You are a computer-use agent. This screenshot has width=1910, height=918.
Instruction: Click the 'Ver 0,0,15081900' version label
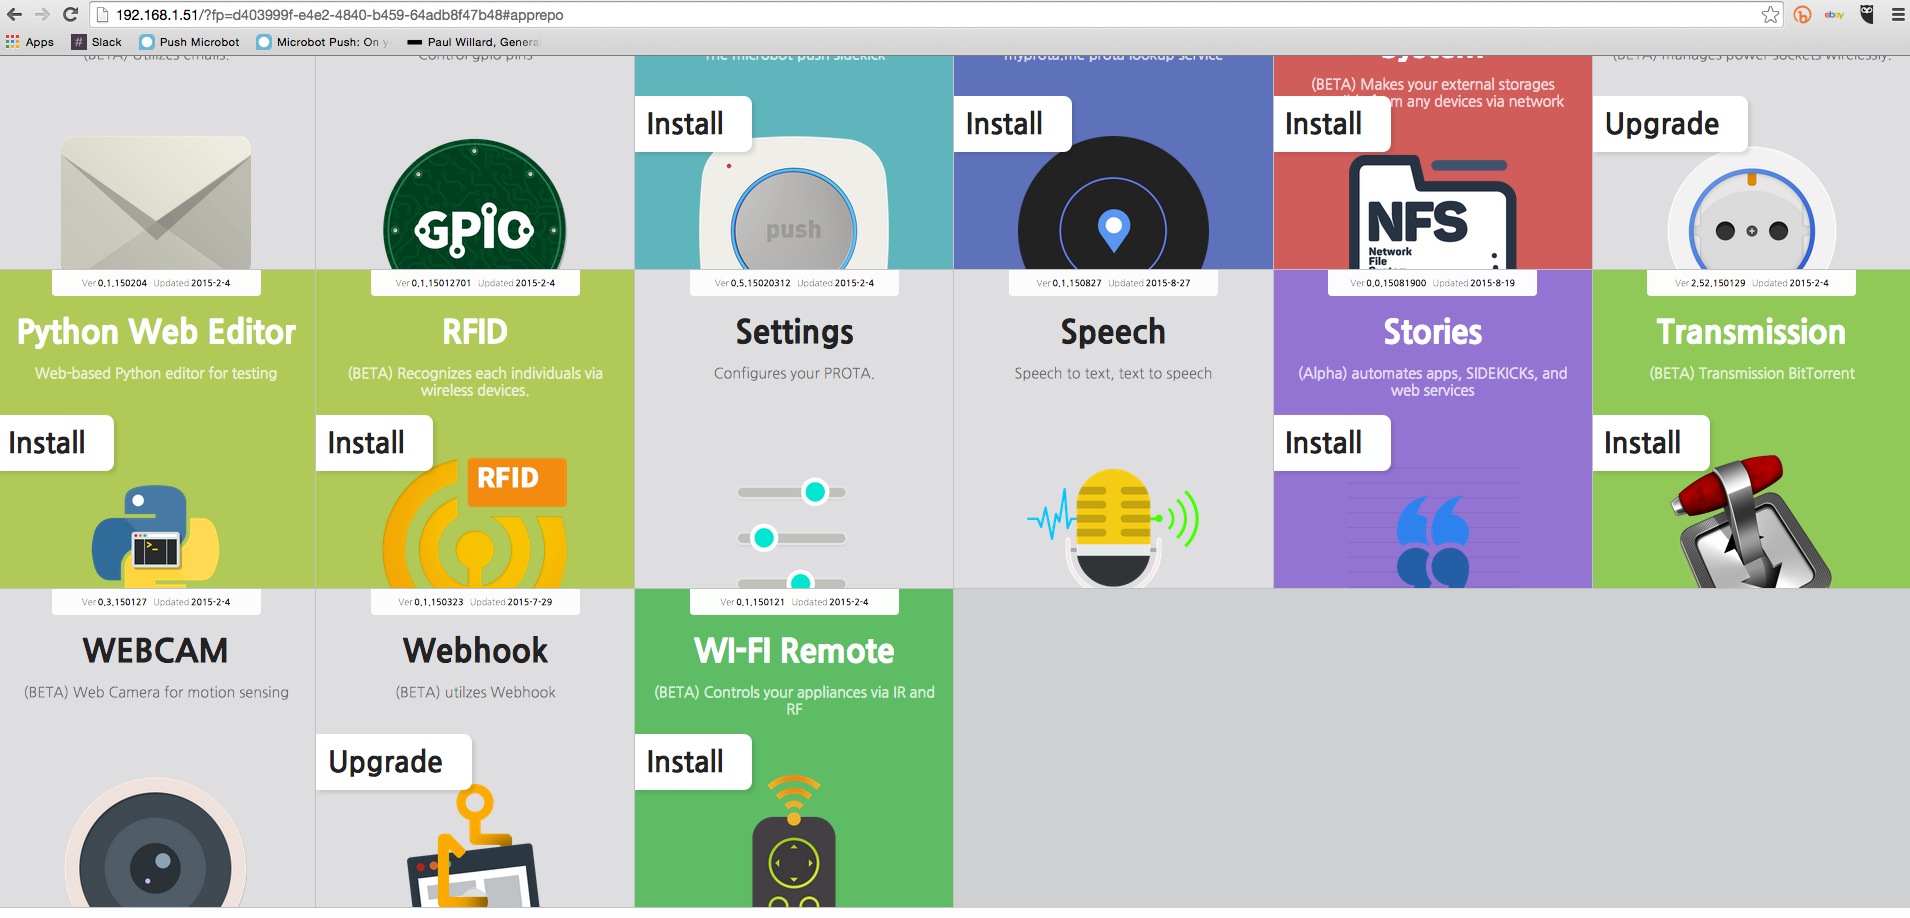[x=1389, y=283]
